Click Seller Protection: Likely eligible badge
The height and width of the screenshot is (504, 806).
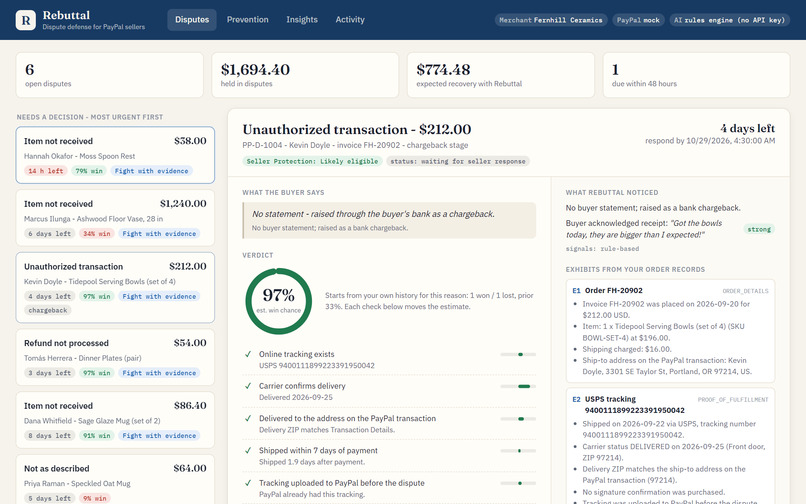click(312, 161)
